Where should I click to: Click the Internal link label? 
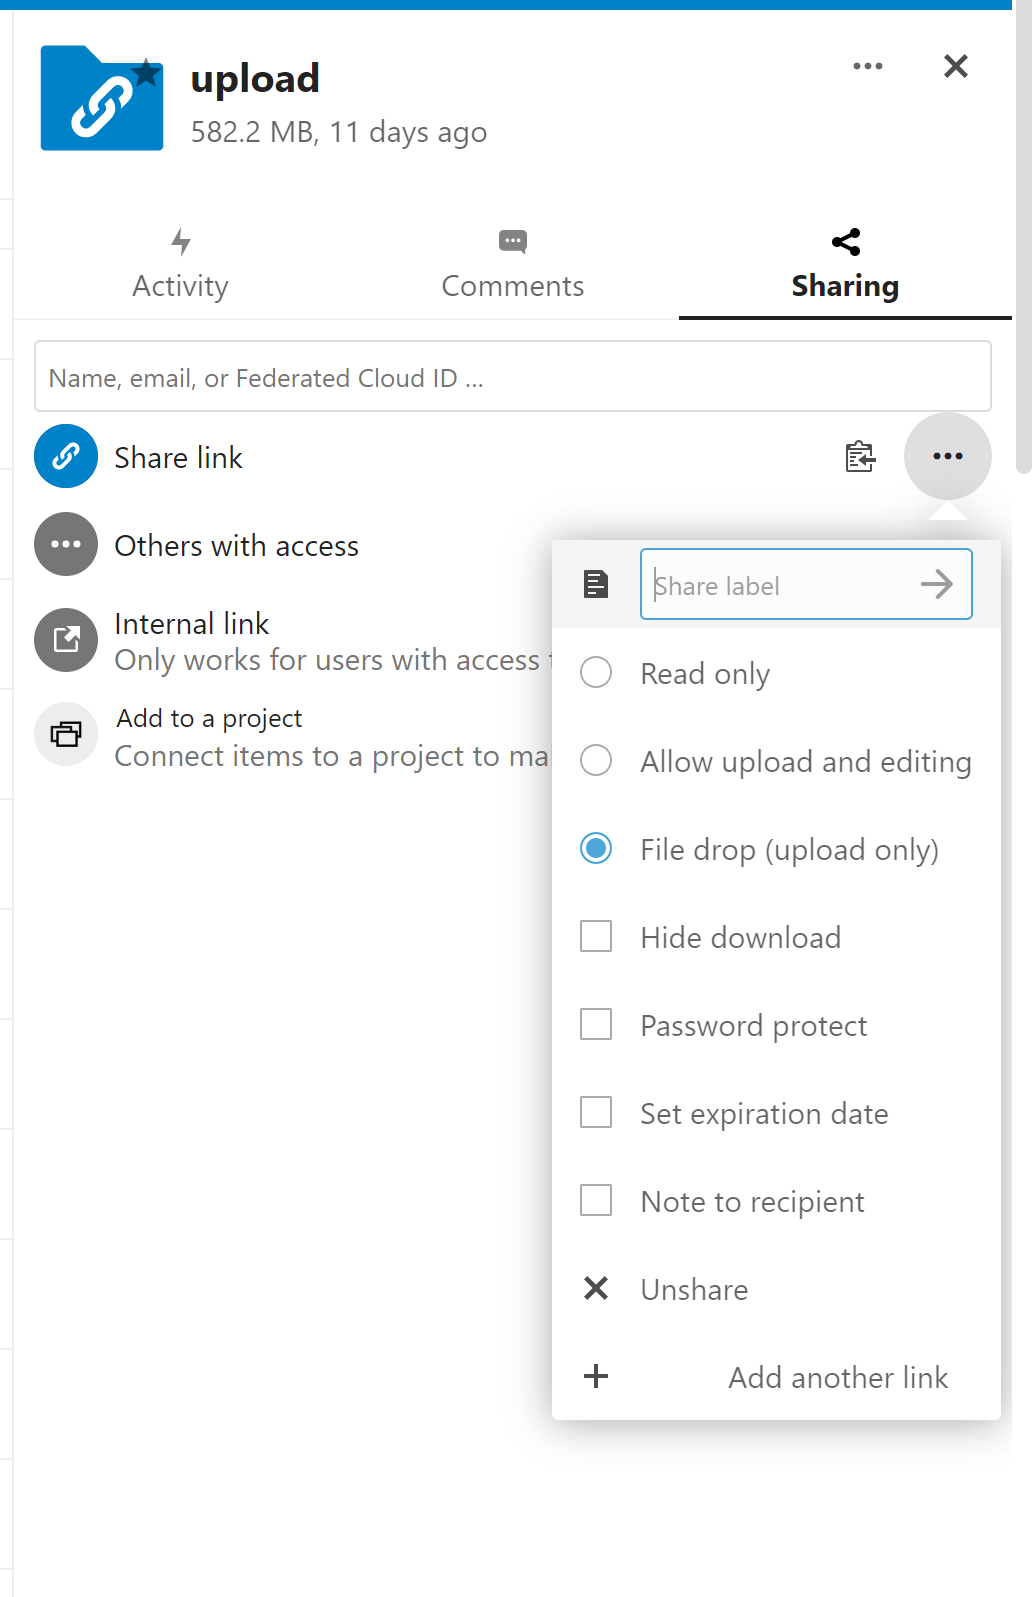(192, 624)
